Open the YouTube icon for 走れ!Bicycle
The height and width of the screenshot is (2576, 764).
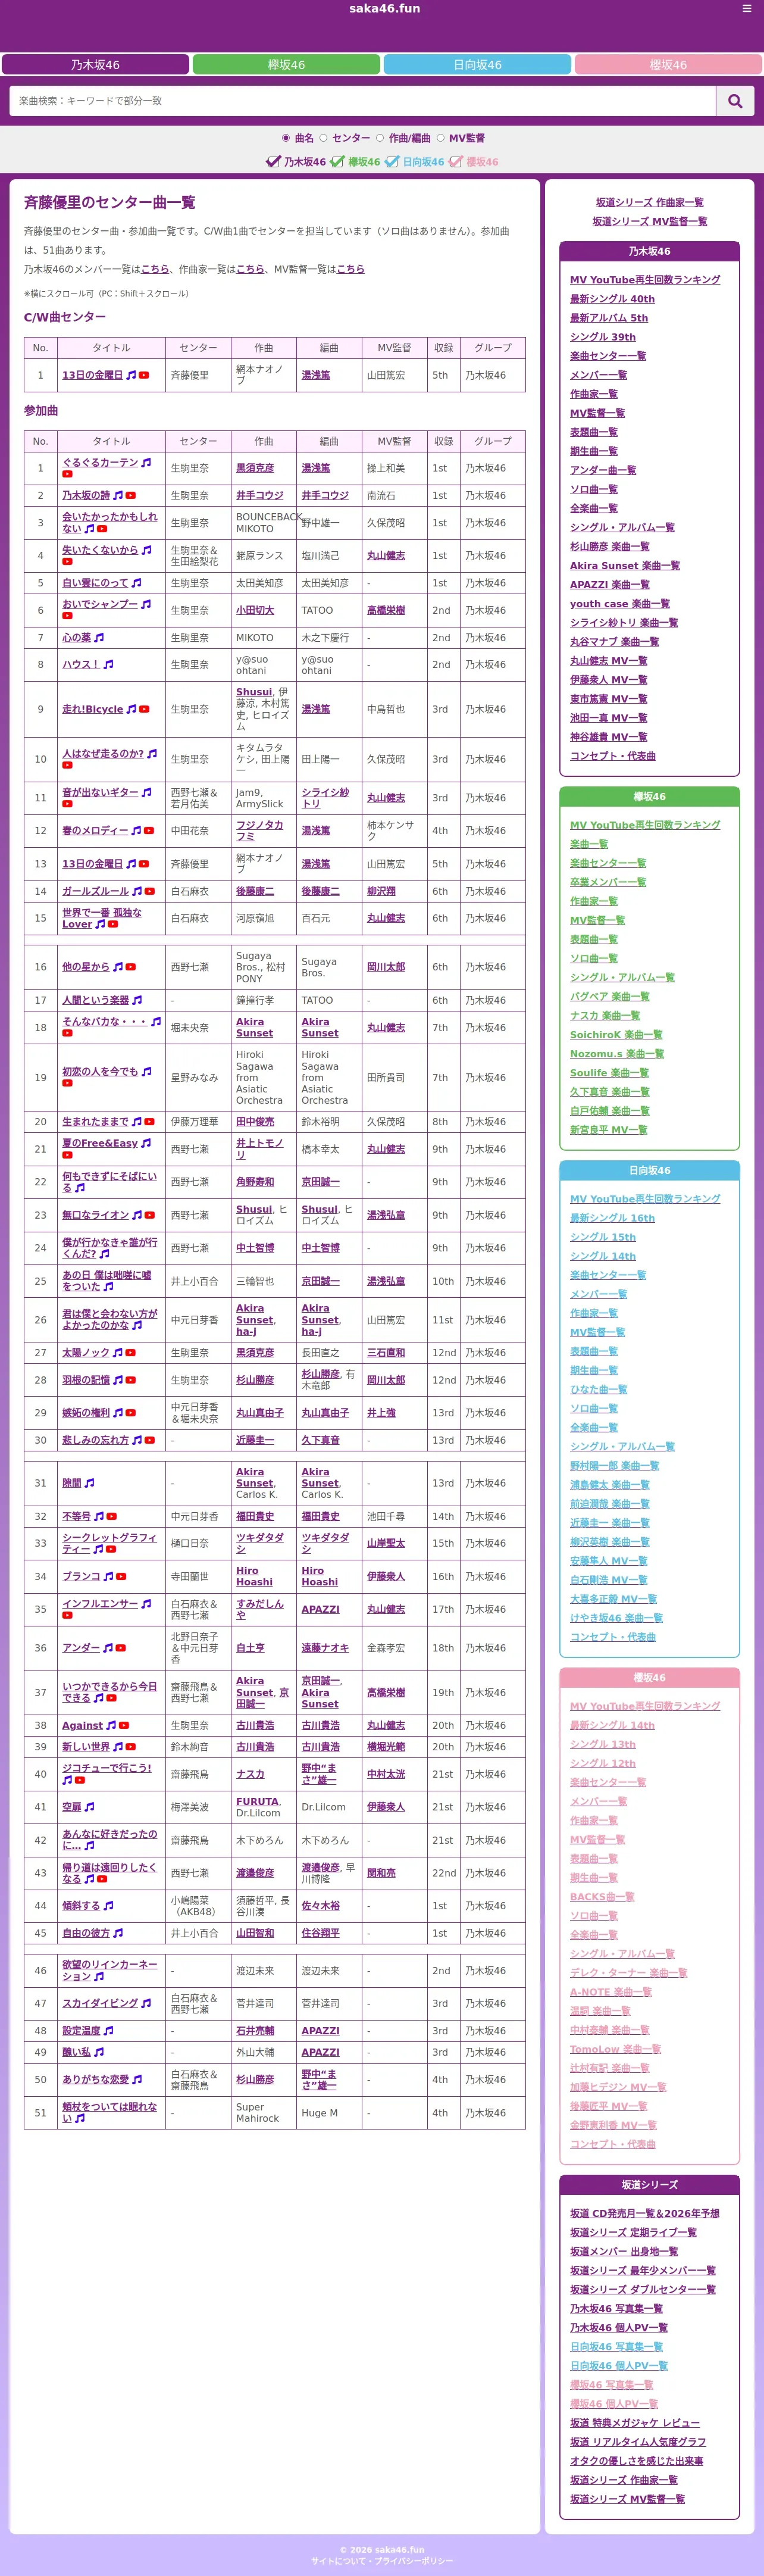pos(144,709)
